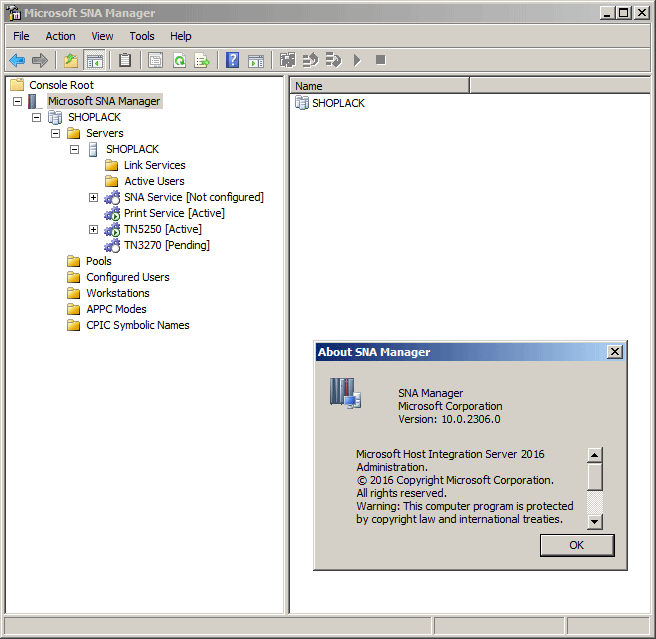Click the Pools folder icon

coord(74,262)
